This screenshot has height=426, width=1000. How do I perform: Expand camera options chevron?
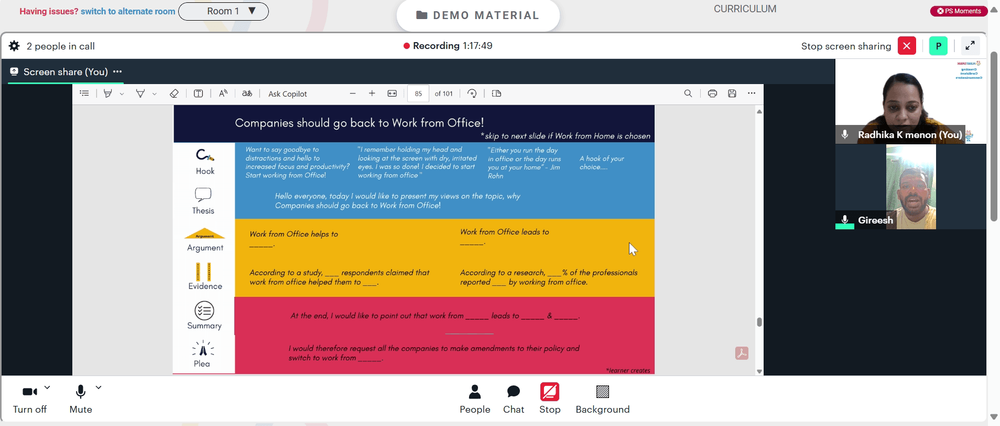pos(47,387)
